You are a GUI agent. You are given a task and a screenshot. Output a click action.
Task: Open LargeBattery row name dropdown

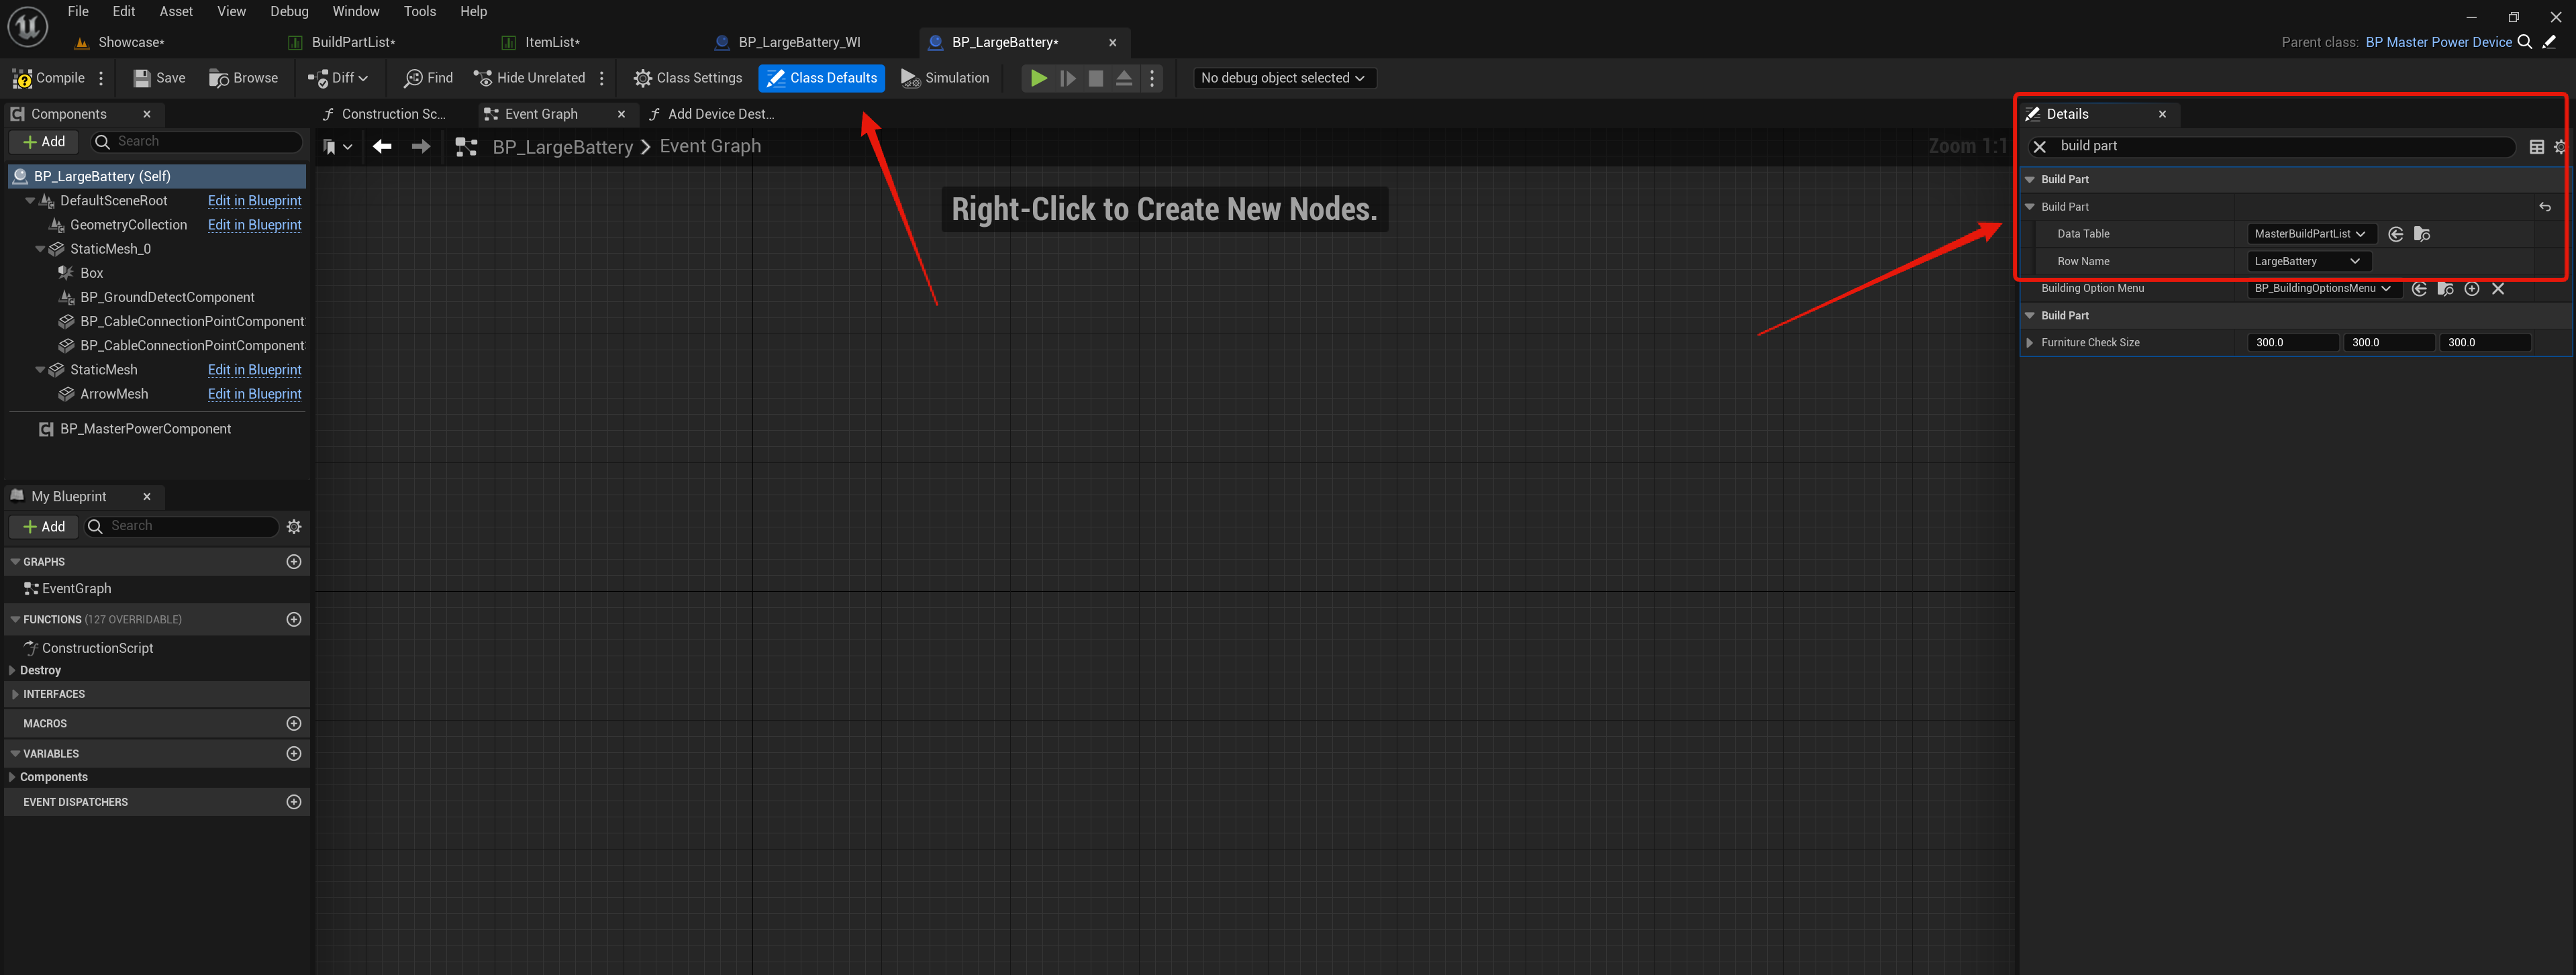2307,261
